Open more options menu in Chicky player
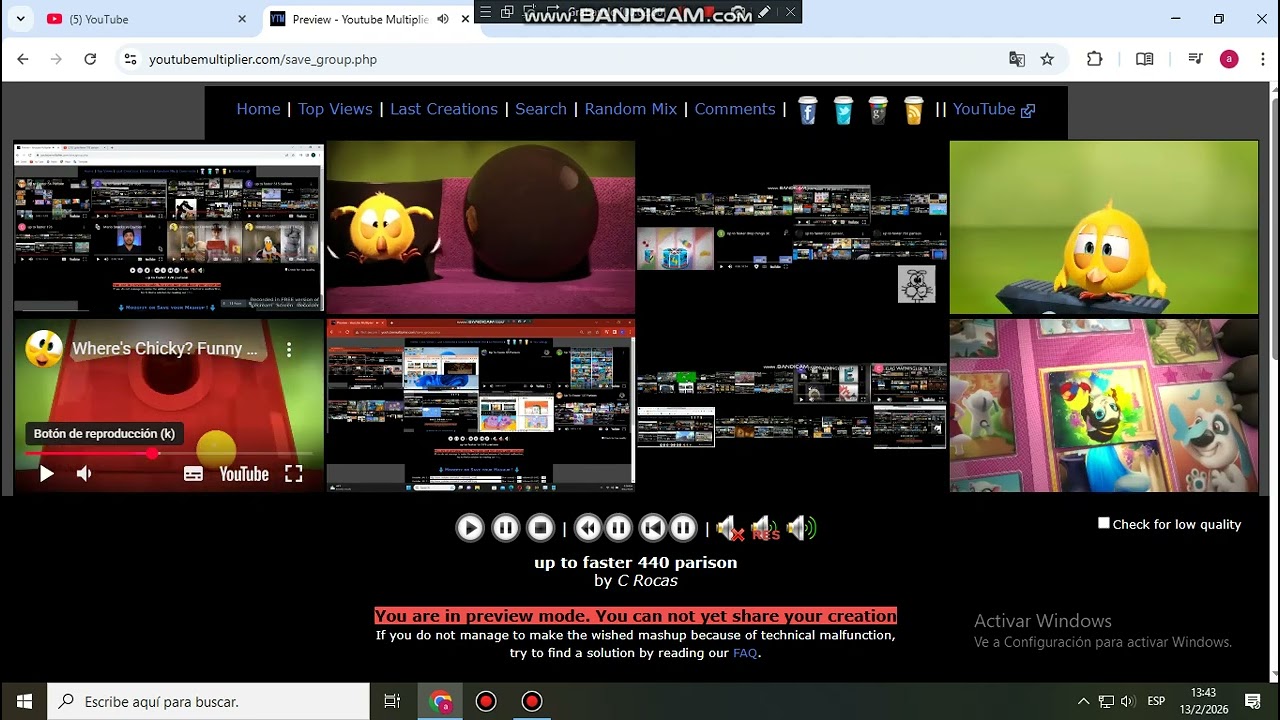 (x=289, y=349)
